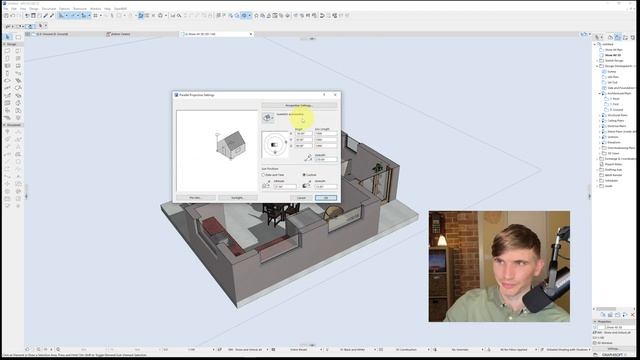Open the Publisher Sets in Navigator
This screenshot has height=360, width=640.
pos(632,37)
